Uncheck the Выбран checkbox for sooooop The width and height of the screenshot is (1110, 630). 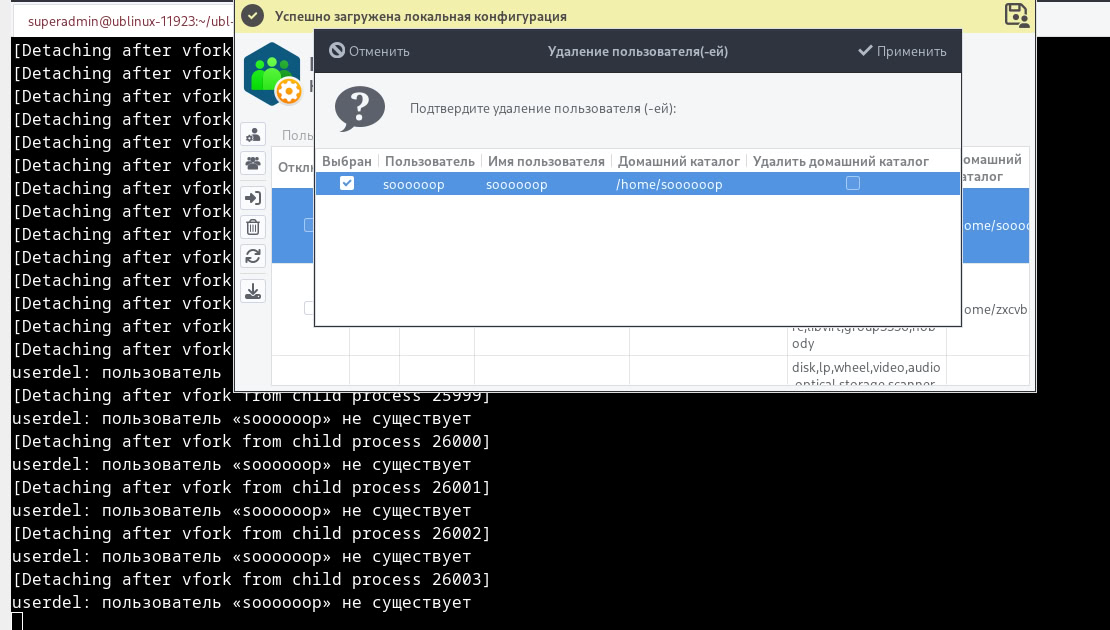click(x=347, y=183)
